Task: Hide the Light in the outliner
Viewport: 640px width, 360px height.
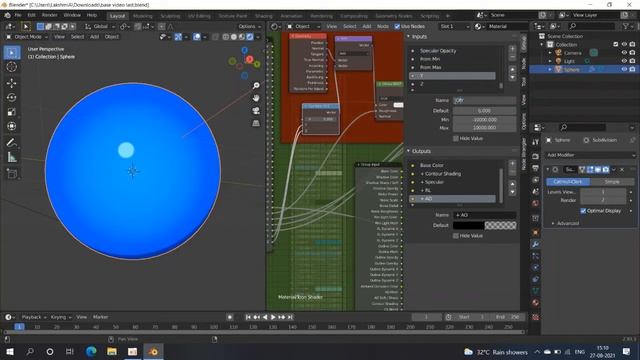Action: click(x=624, y=61)
